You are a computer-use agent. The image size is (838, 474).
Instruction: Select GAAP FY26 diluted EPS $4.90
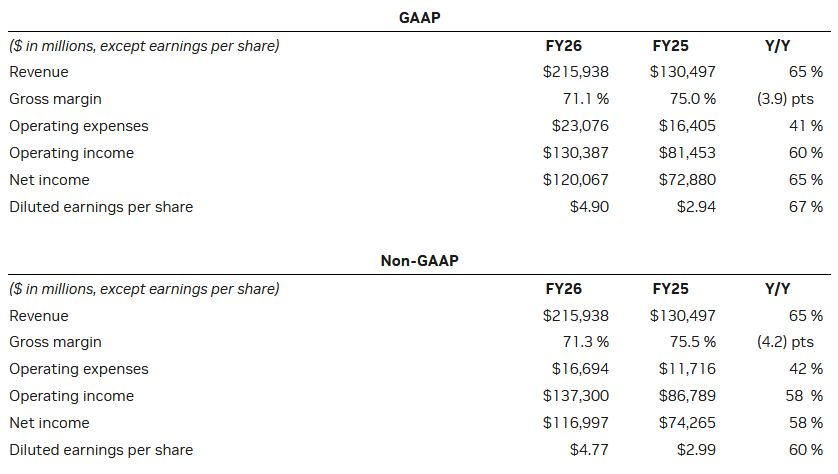point(588,207)
